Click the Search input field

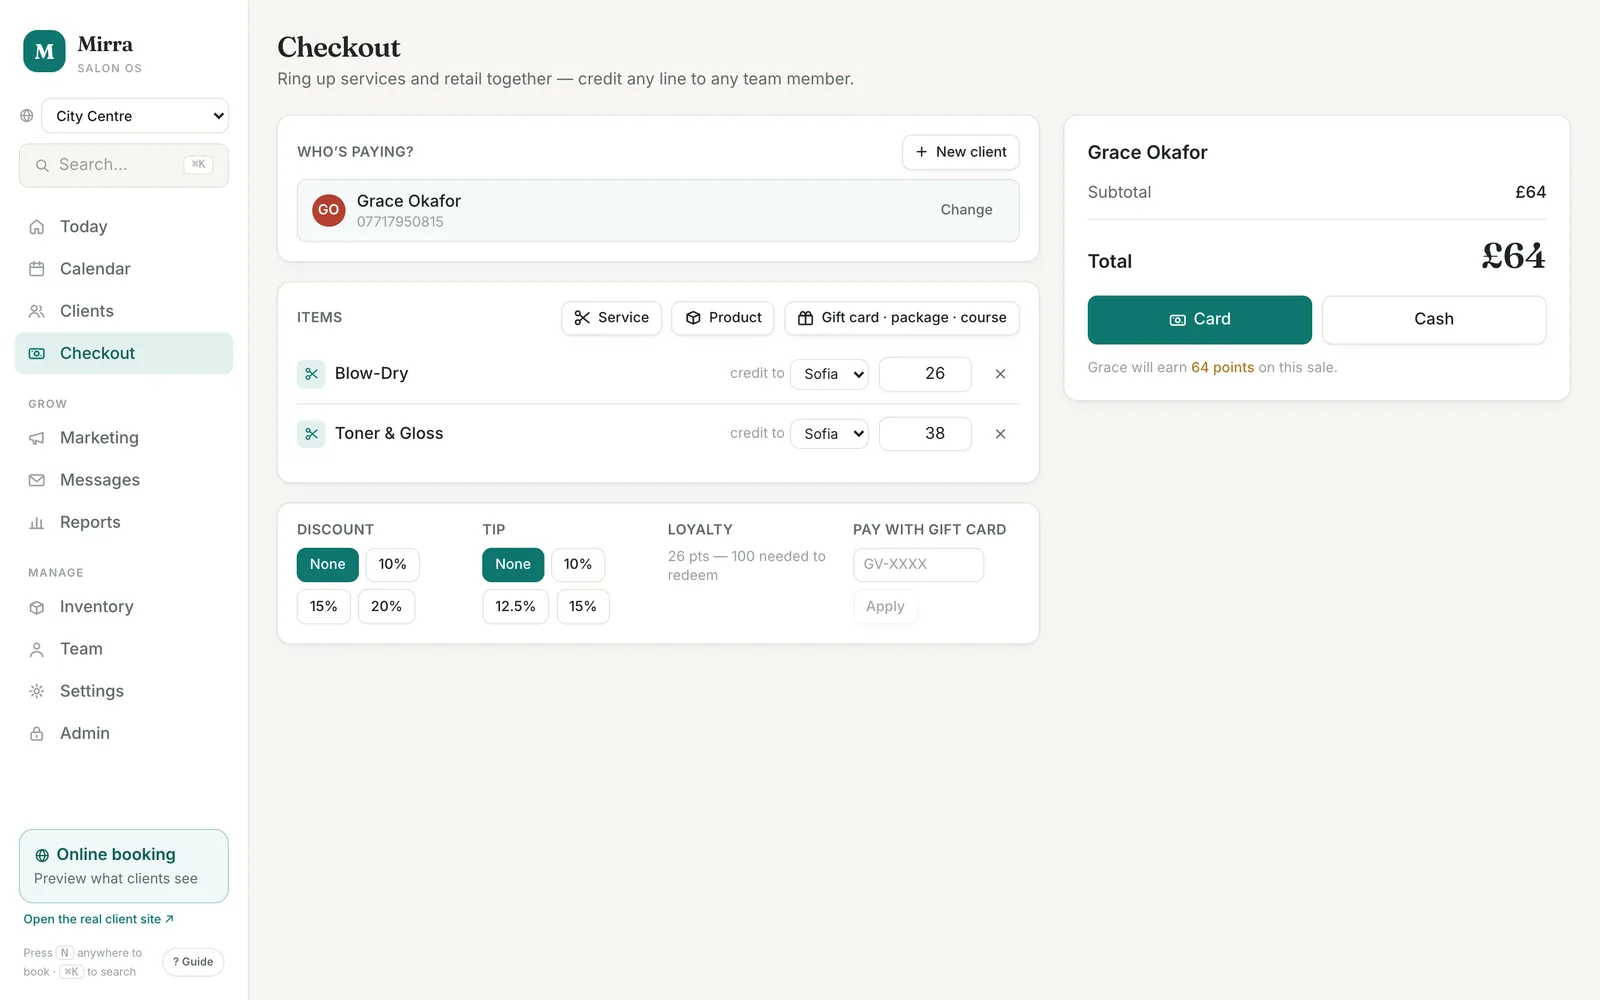124,165
